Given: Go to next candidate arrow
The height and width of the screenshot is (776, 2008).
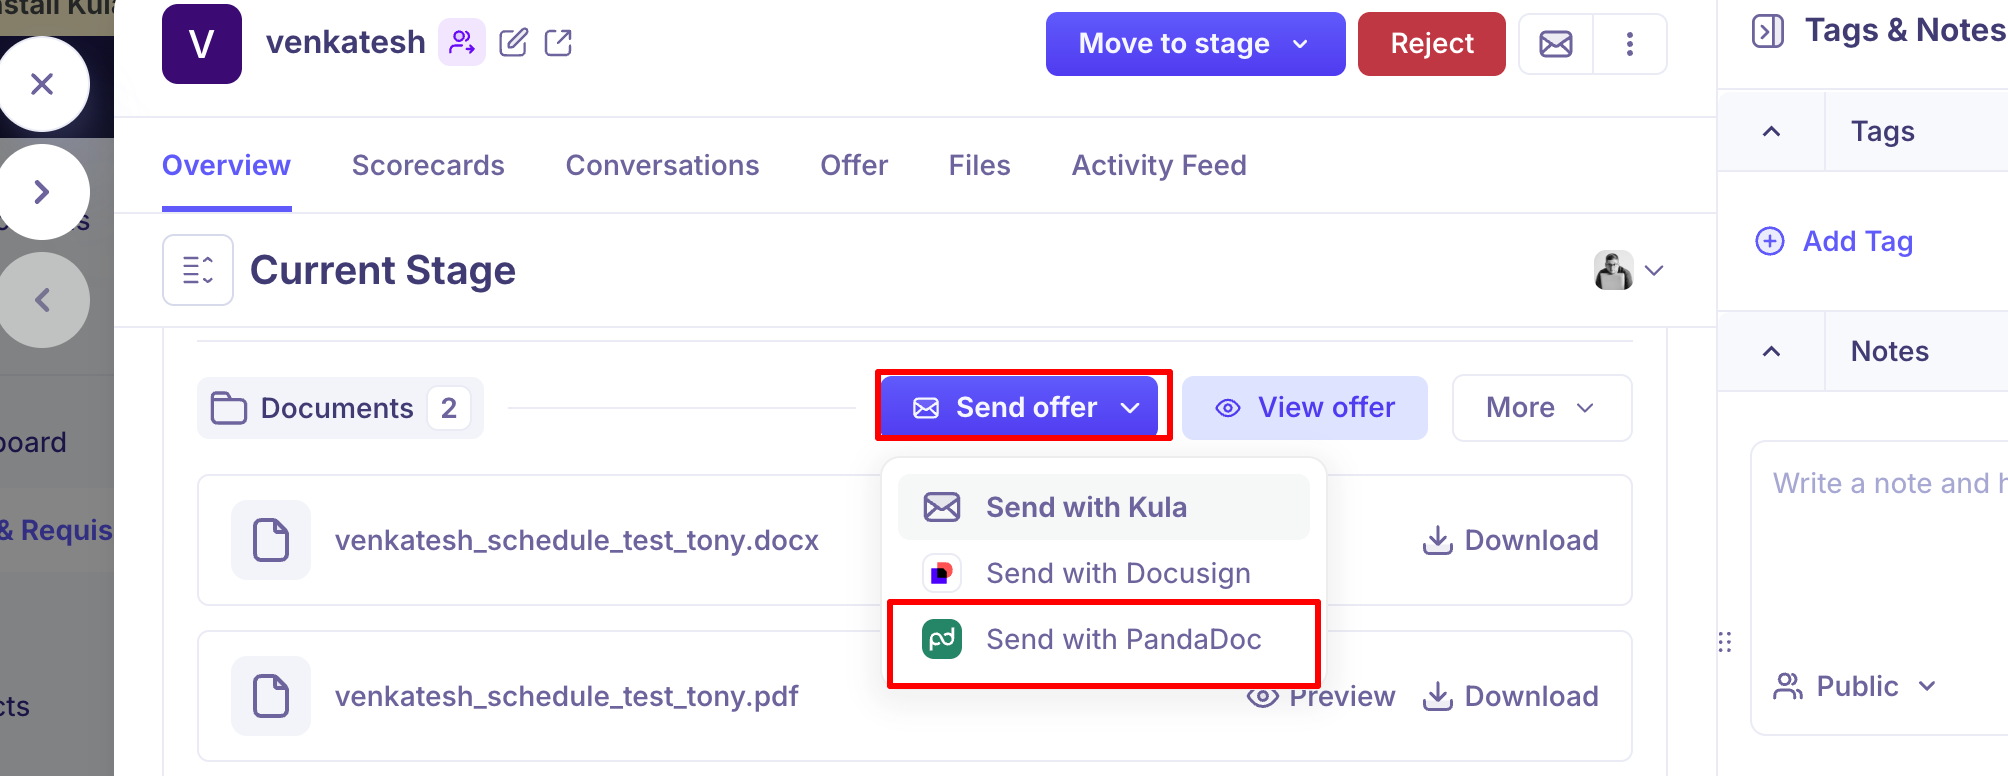Looking at the screenshot, I should (42, 192).
